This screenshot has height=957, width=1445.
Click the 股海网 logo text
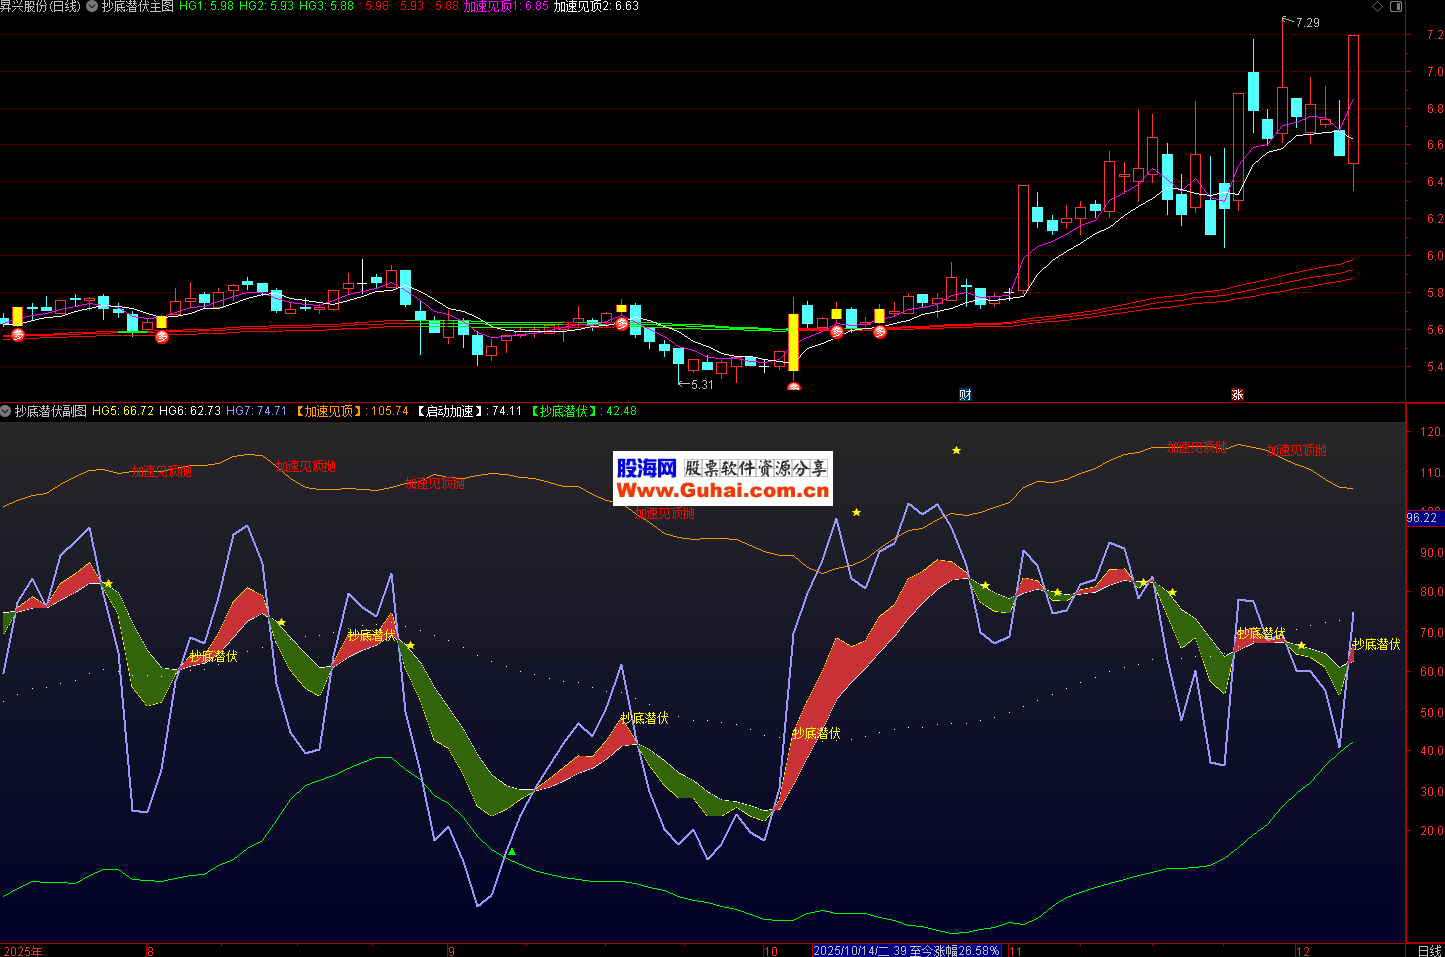click(x=646, y=468)
